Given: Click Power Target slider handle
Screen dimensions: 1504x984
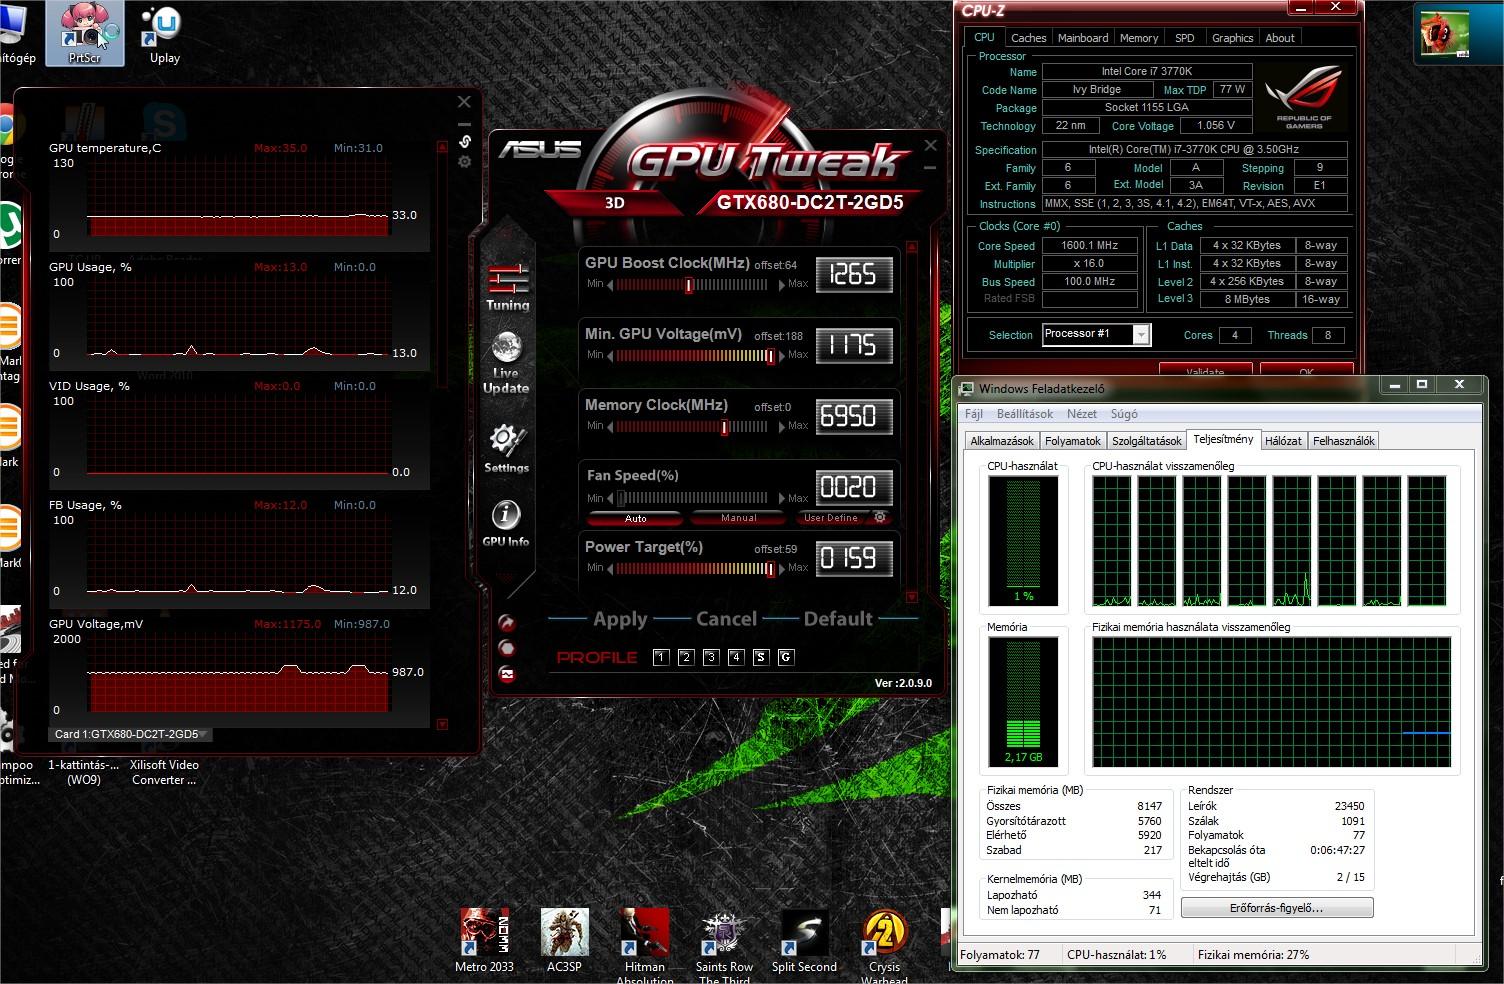Looking at the screenshot, I should (x=770, y=569).
